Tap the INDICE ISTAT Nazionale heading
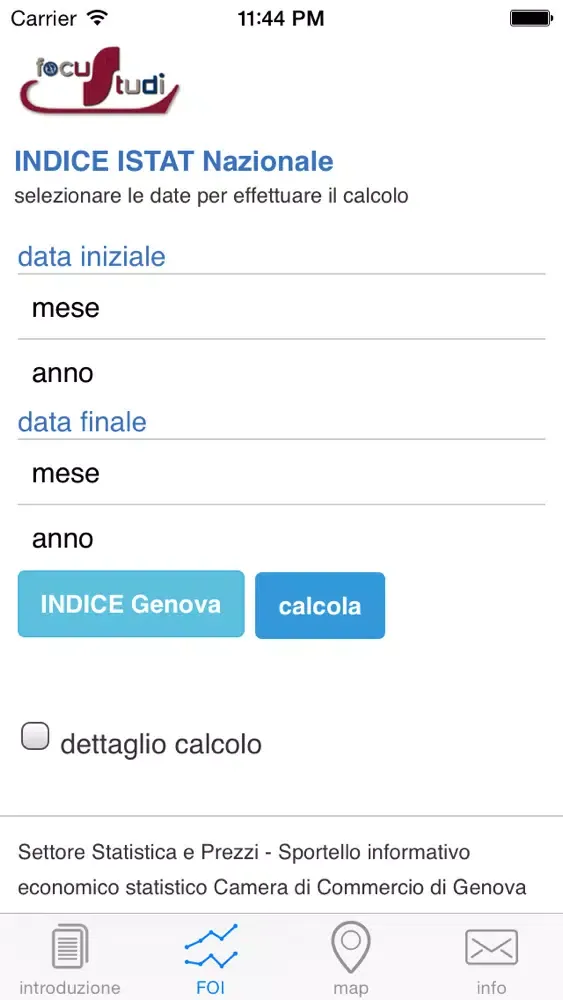The height and width of the screenshot is (1000, 563). coord(173,161)
